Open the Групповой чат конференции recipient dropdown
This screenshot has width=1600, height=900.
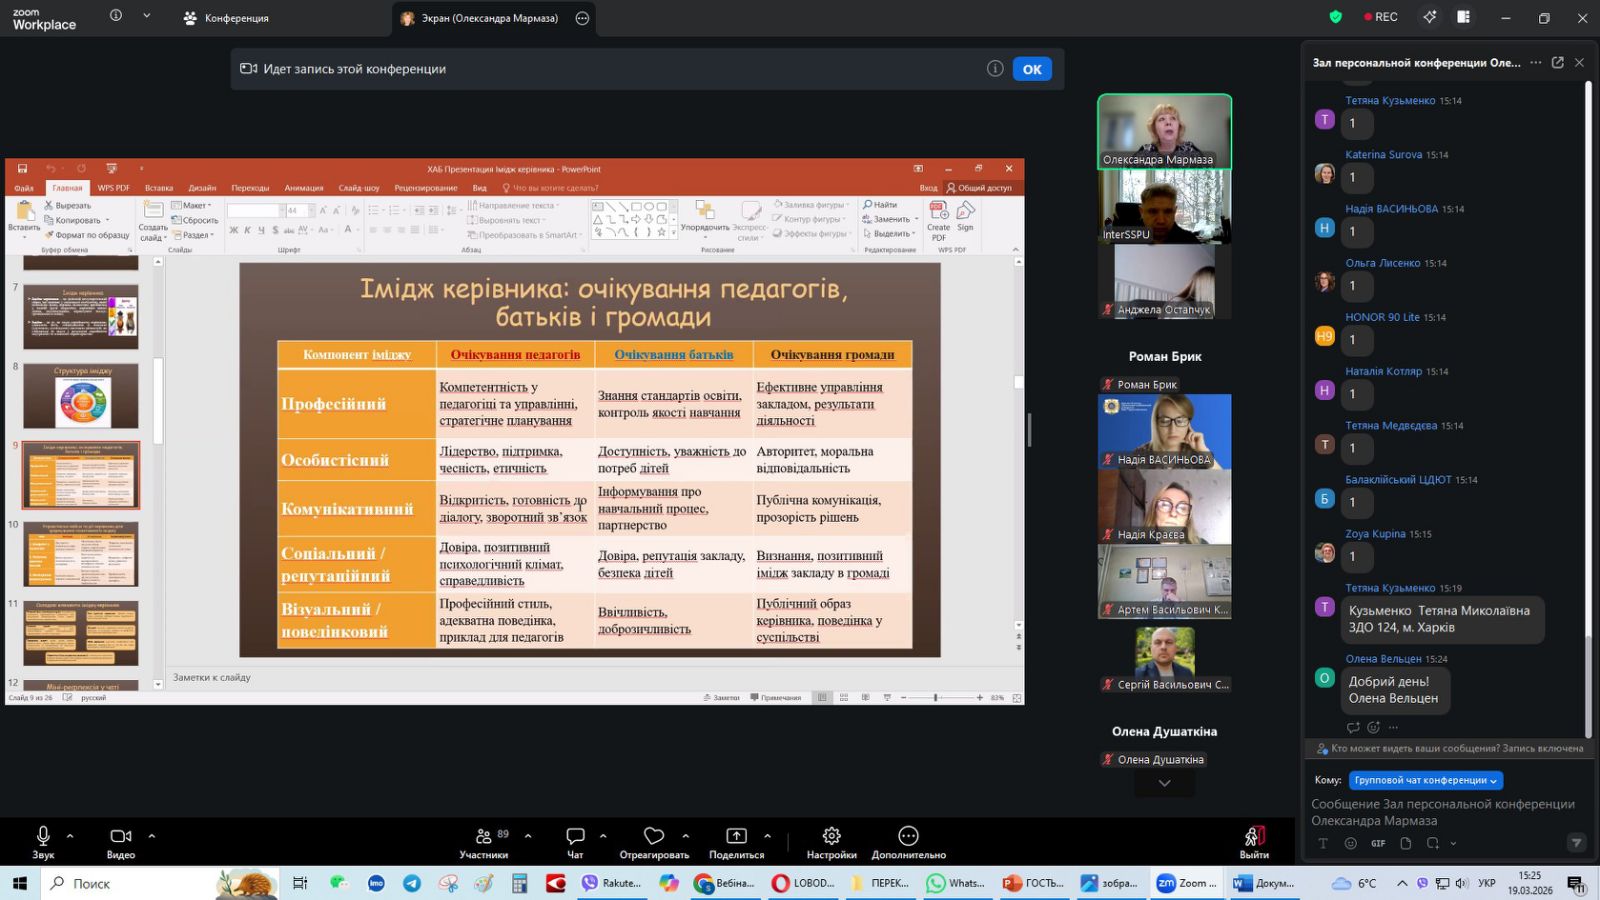pyautogui.click(x=1425, y=780)
